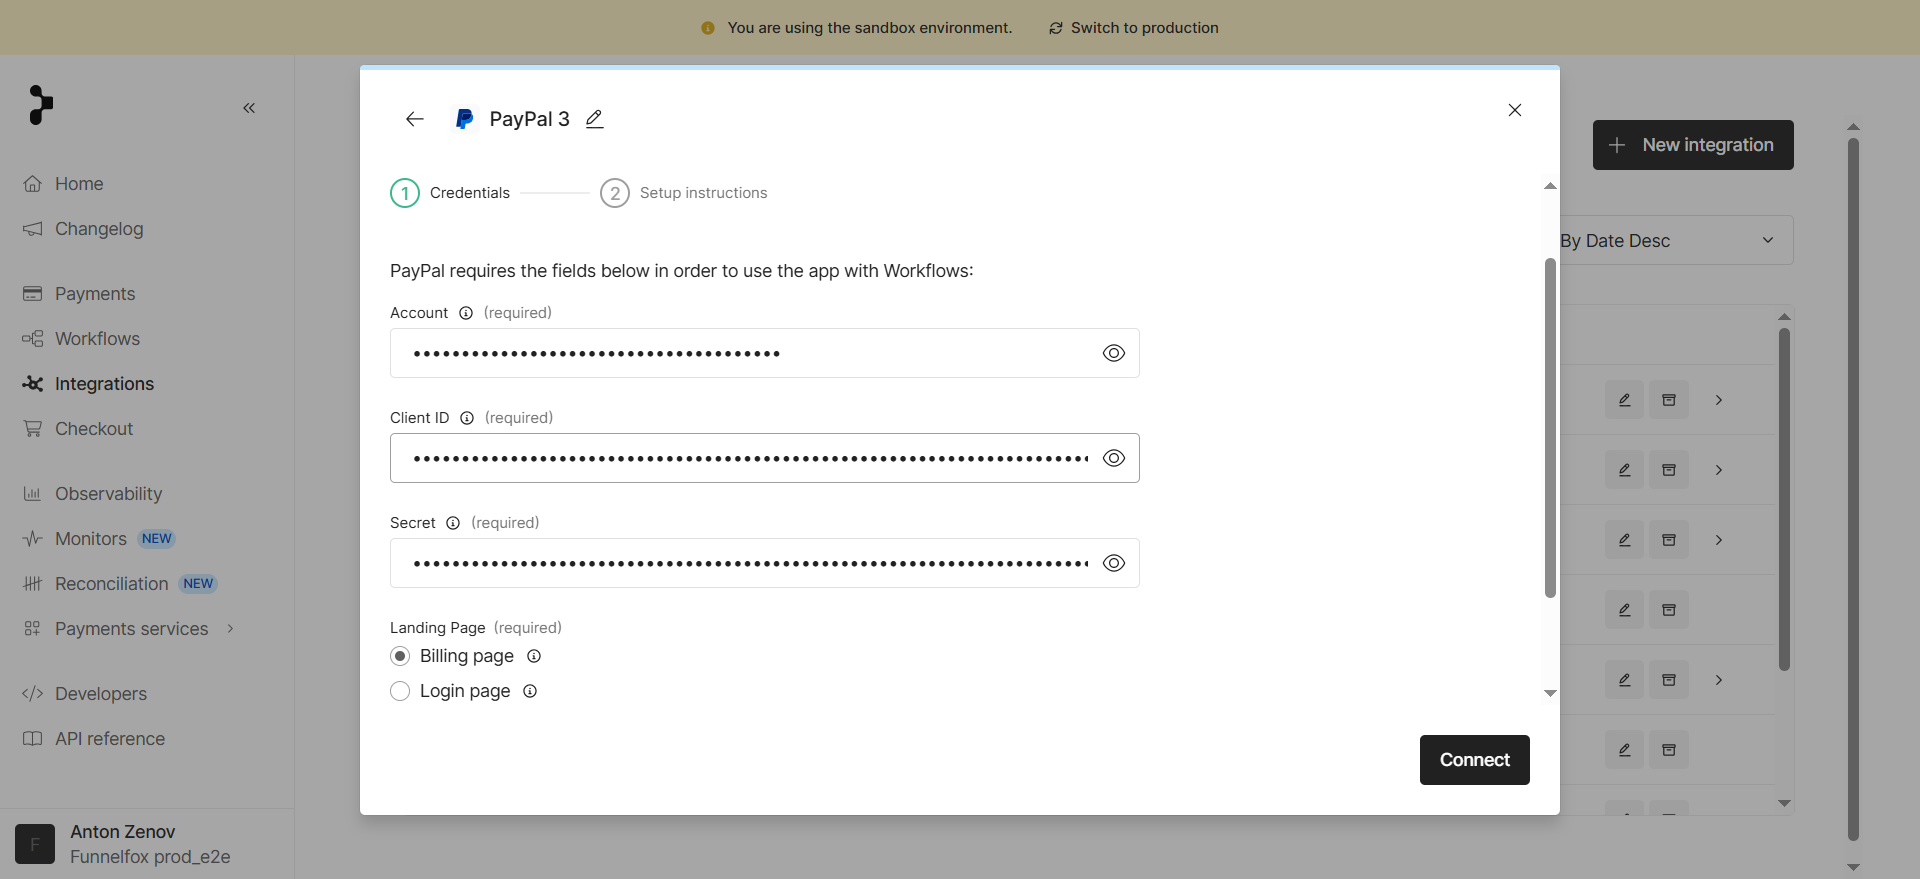
Task: Click edit icon in second integration row
Action: pyautogui.click(x=1625, y=470)
